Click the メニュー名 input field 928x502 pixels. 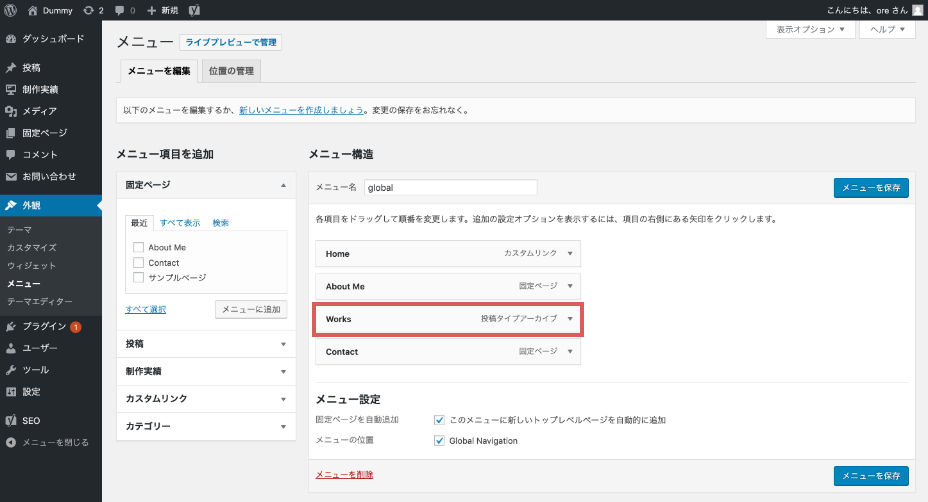(x=450, y=187)
